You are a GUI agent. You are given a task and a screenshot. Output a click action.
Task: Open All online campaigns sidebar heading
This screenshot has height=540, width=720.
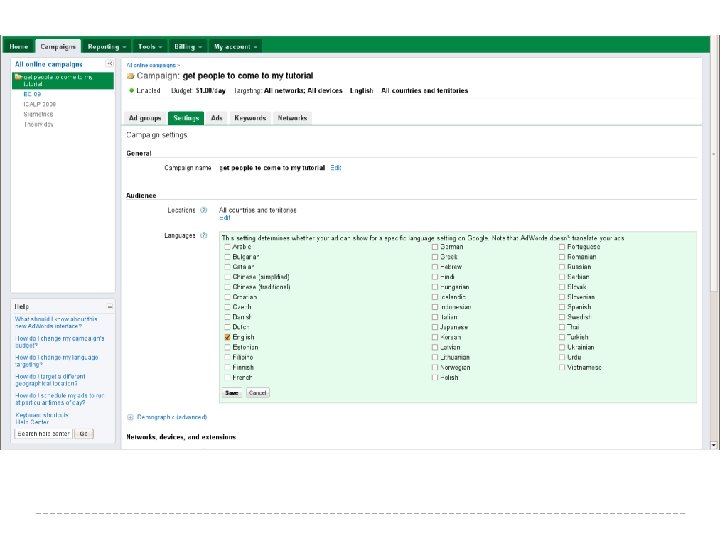49,64
